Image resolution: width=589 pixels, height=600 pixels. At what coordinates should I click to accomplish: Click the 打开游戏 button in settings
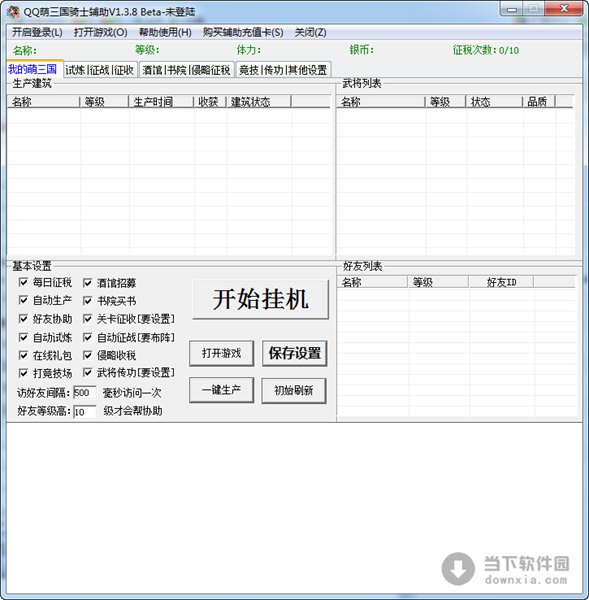click(222, 353)
